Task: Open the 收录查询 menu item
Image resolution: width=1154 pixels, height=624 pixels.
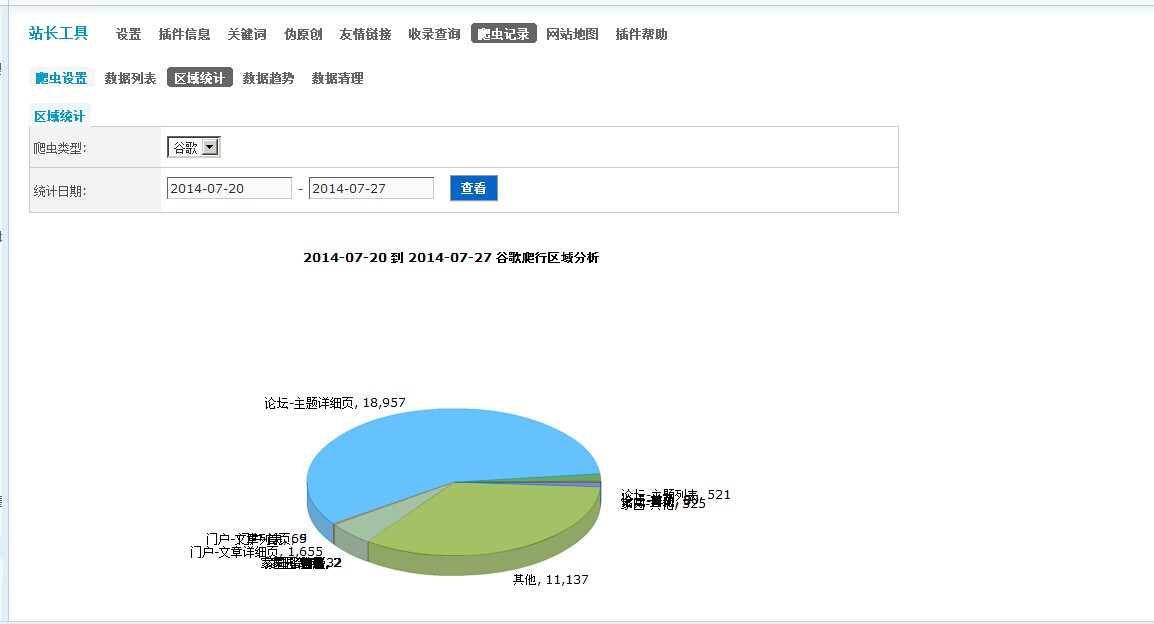Action: coord(434,34)
